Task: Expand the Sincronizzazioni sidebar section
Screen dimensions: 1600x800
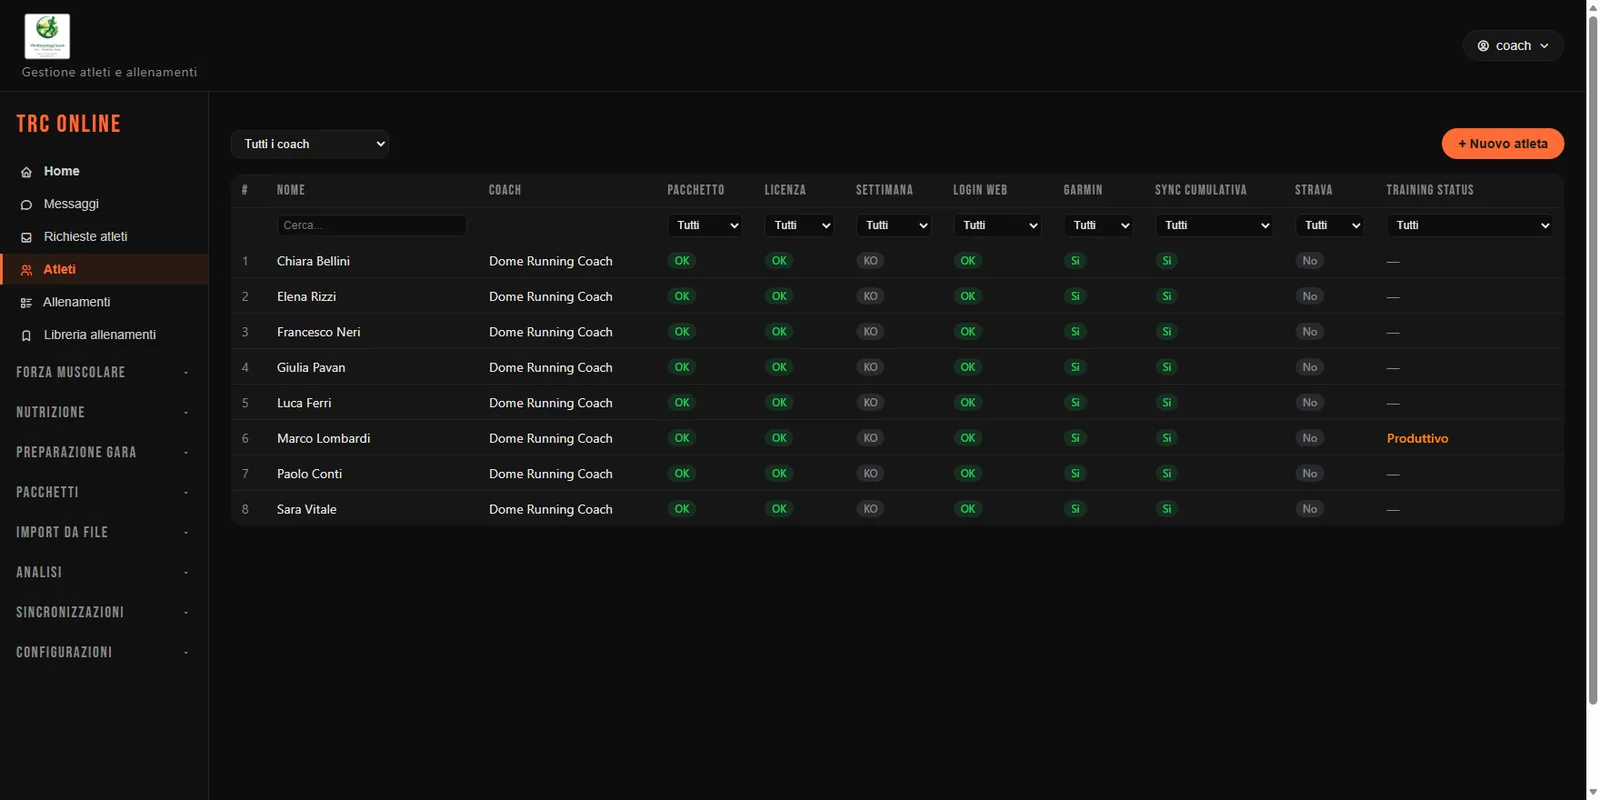Action: point(104,612)
